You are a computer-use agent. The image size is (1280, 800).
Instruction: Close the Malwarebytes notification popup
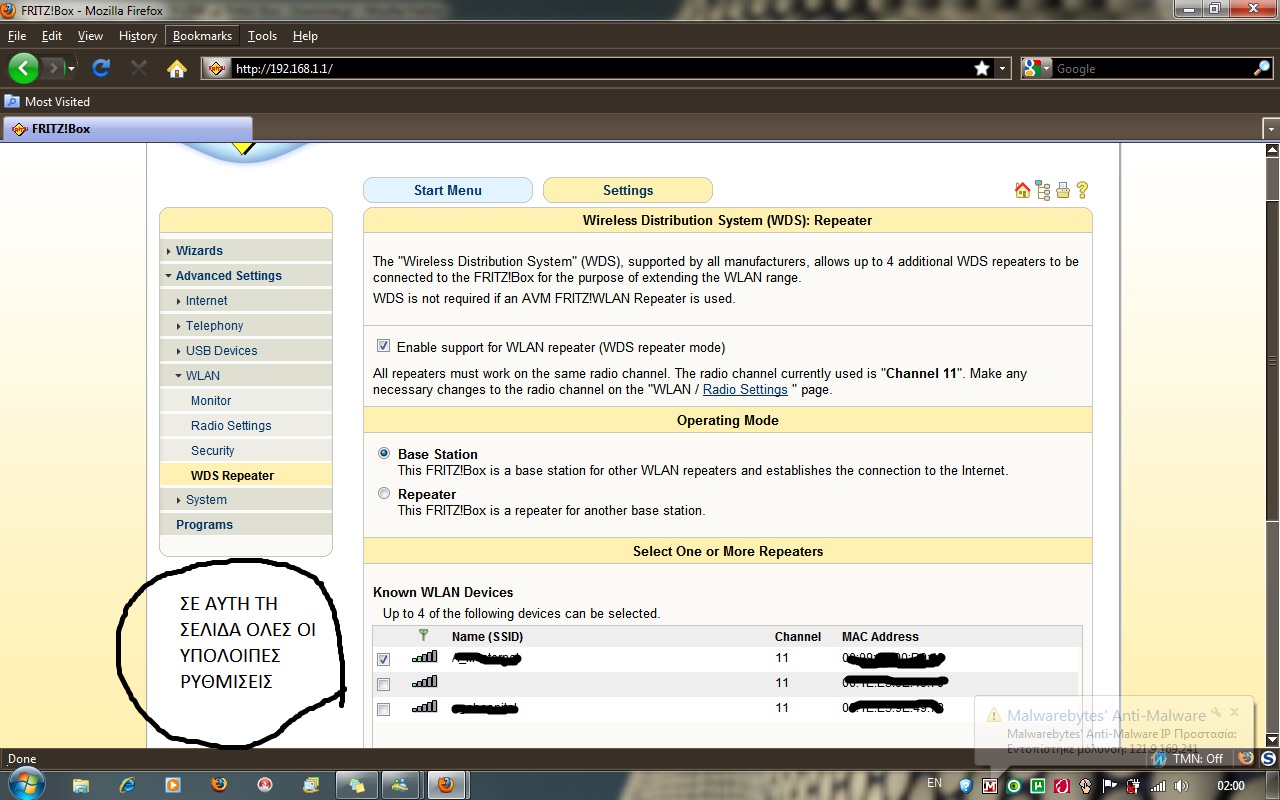pyautogui.click(x=1234, y=712)
